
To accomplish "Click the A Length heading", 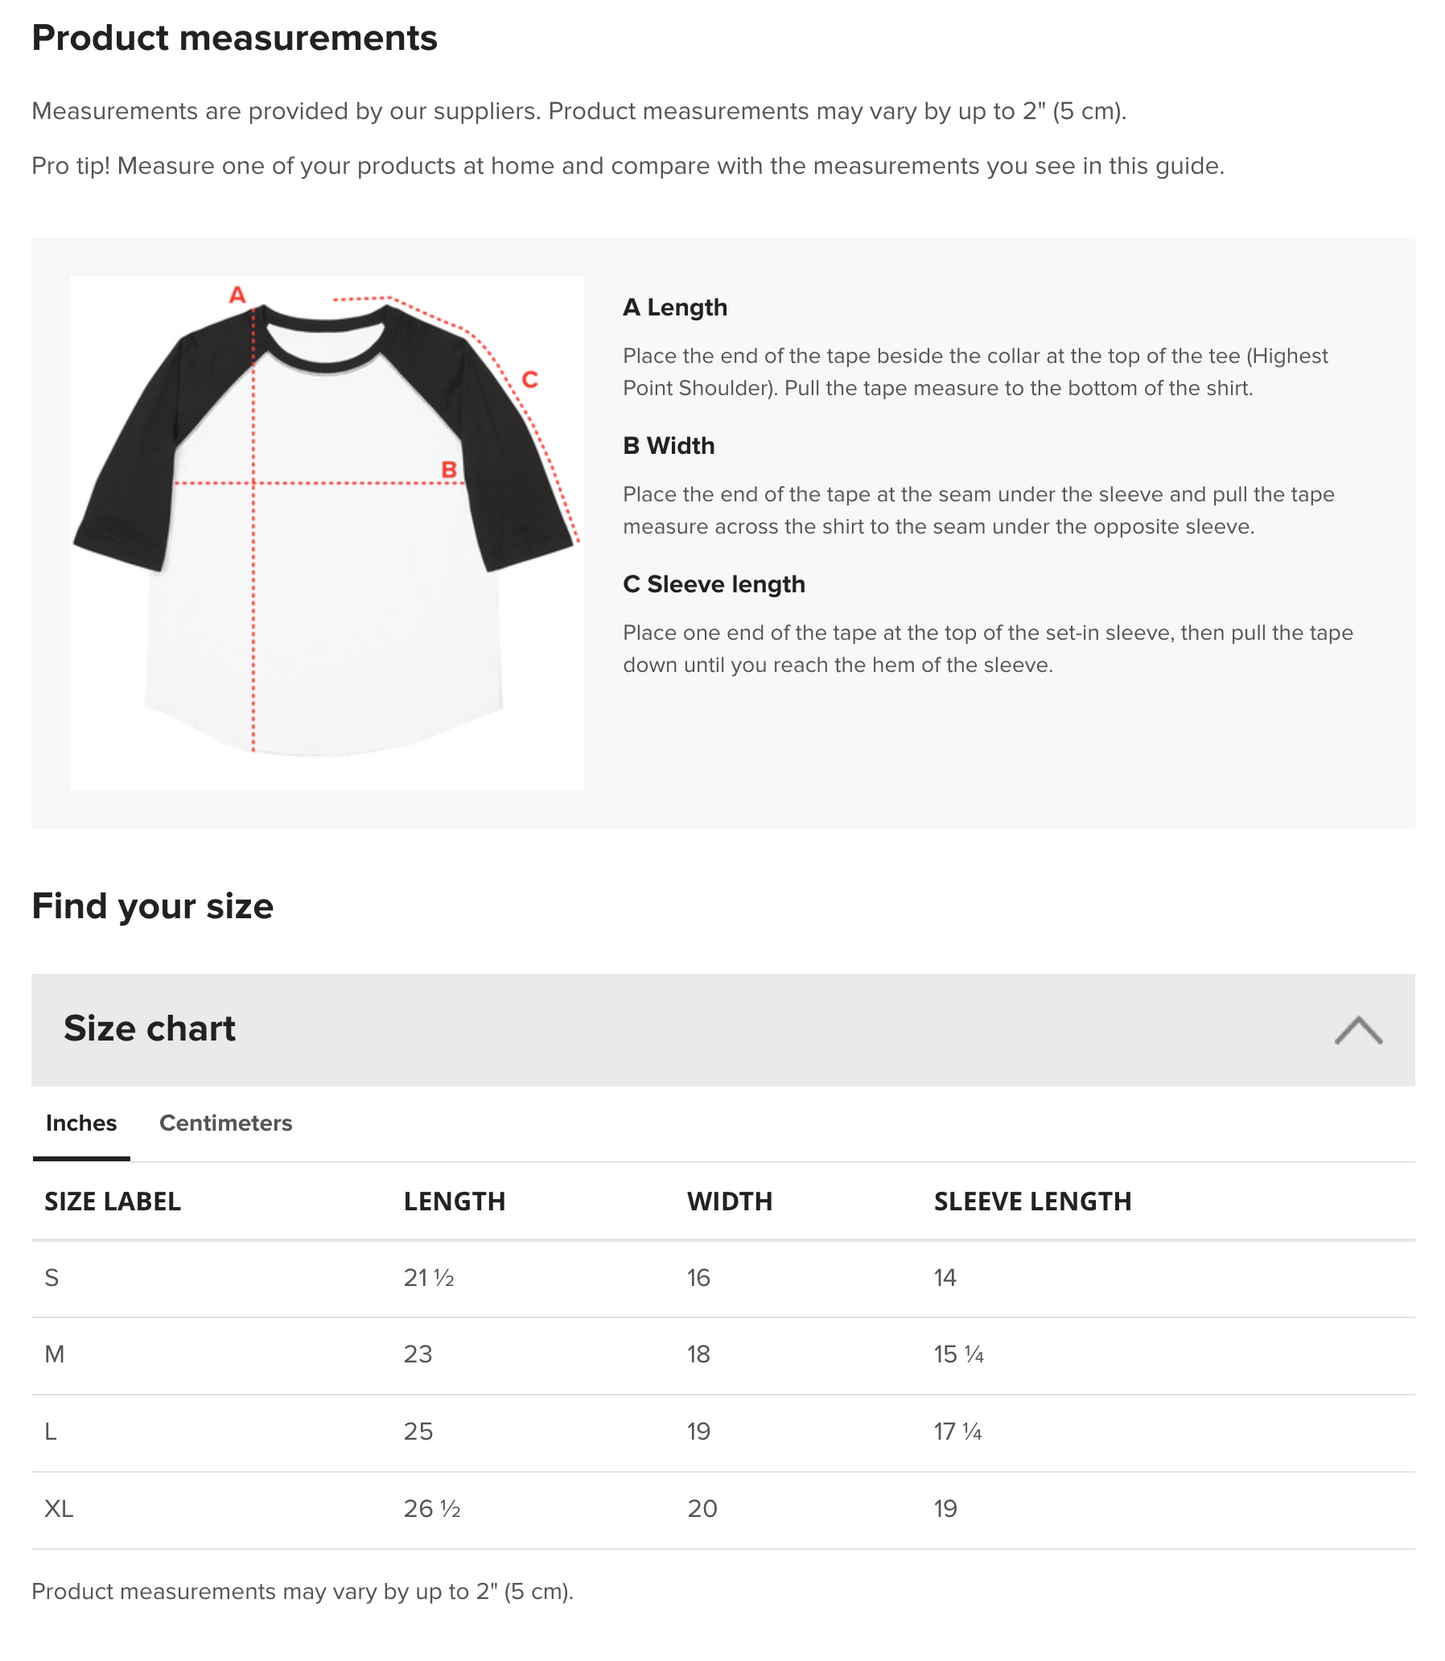I will point(675,307).
